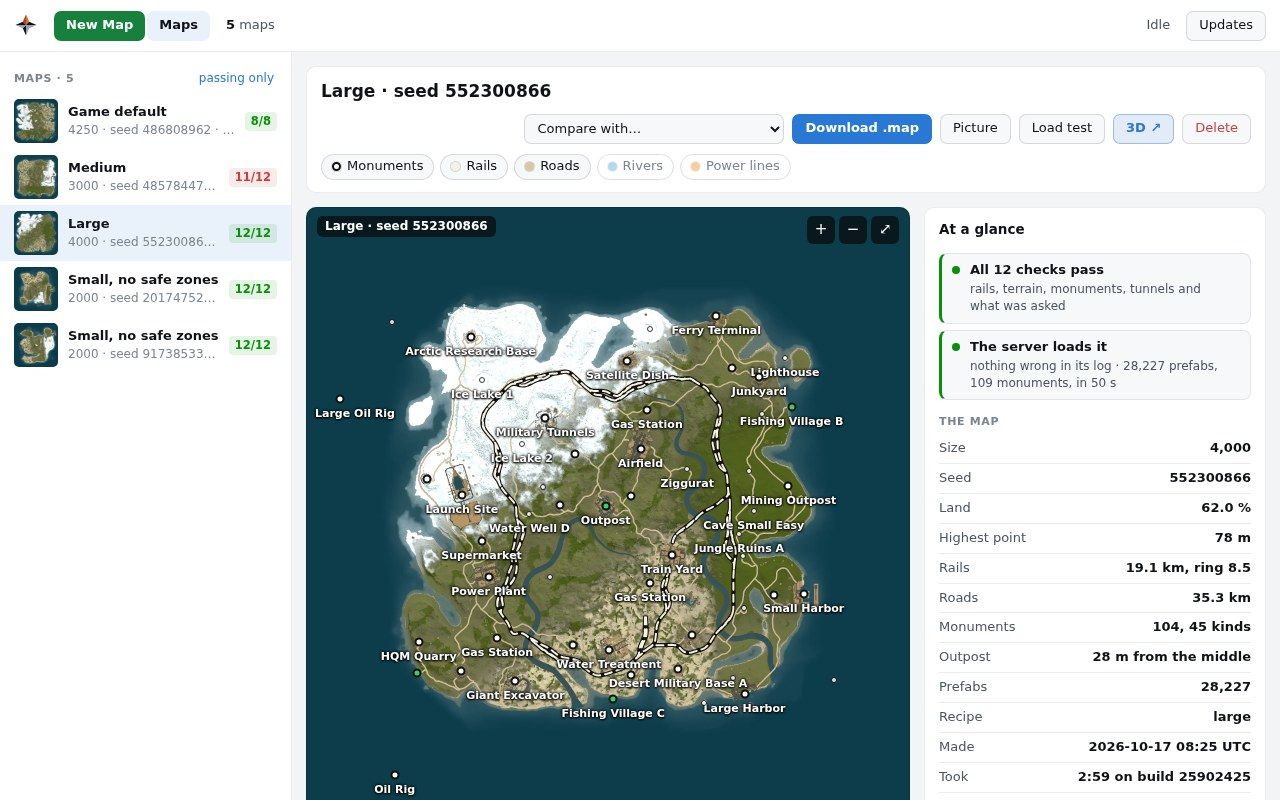Run the Load test button
1280x800 pixels.
(1062, 129)
